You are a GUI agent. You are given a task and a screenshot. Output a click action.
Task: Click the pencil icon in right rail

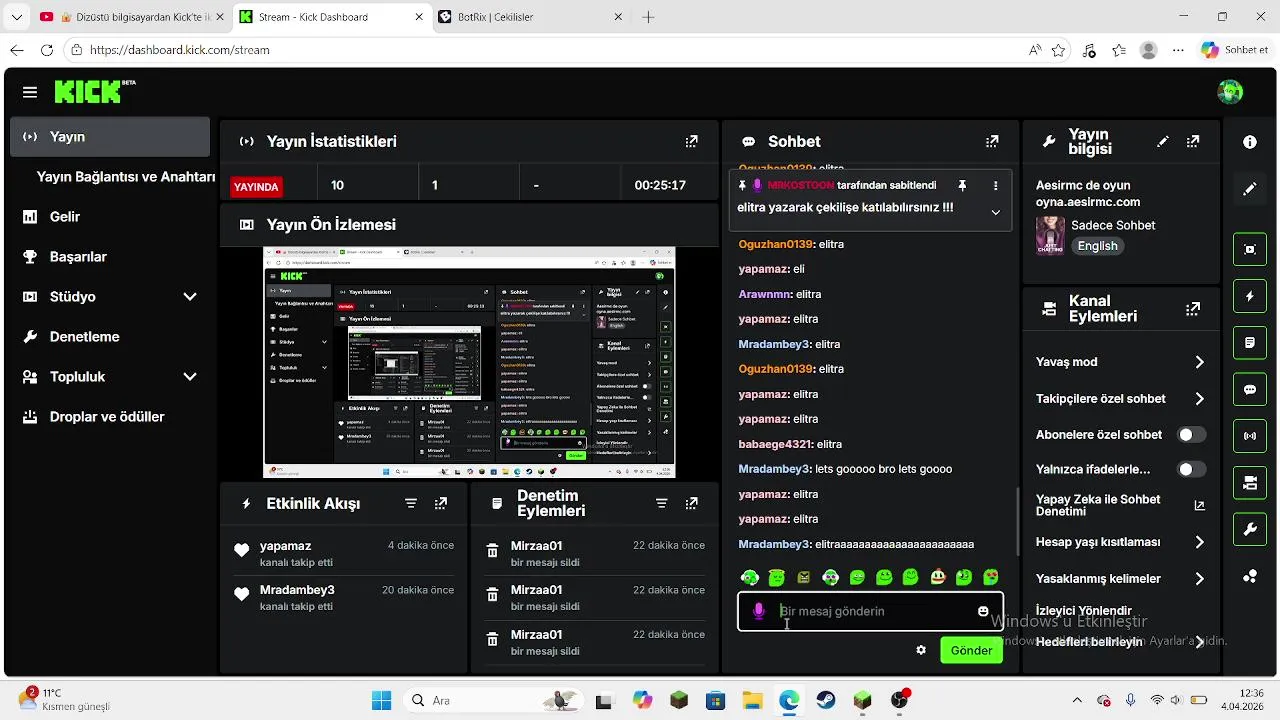pyautogui.click(x=1250, y=189)
